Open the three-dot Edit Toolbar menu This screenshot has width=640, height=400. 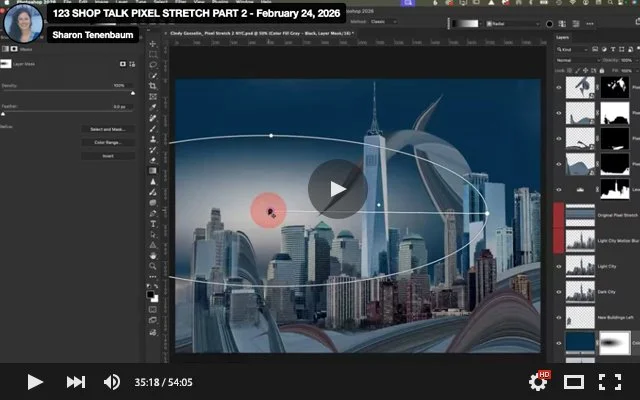pos(153,277)
